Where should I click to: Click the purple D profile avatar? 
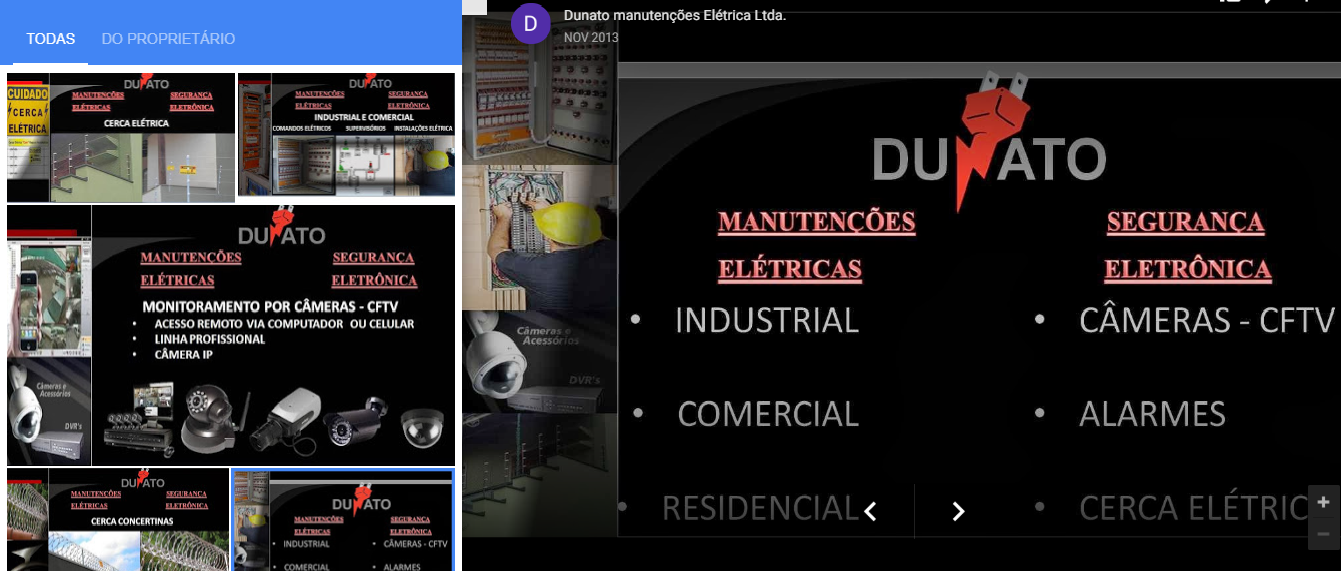pos(531,24)
